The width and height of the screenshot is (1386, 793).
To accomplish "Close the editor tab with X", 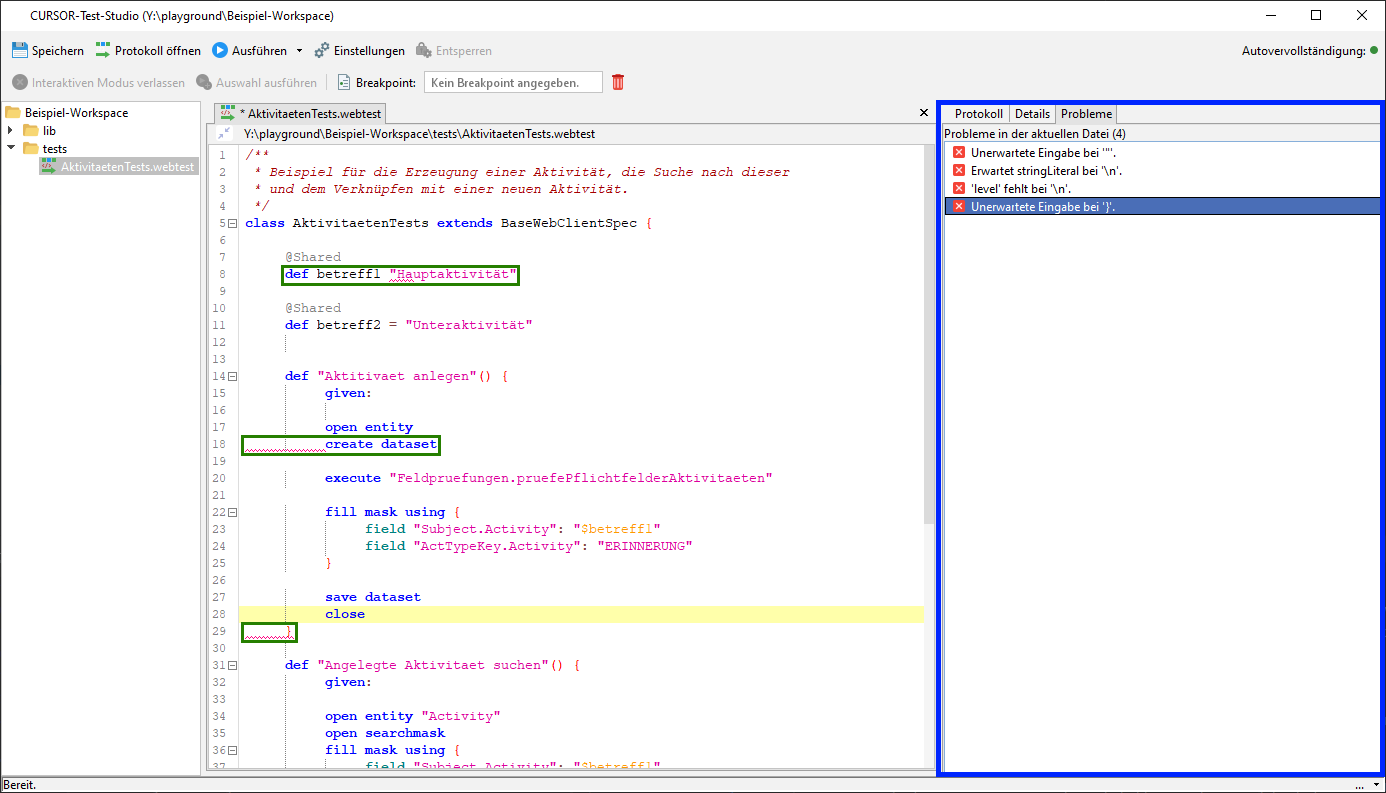I will tap(924, 113).
